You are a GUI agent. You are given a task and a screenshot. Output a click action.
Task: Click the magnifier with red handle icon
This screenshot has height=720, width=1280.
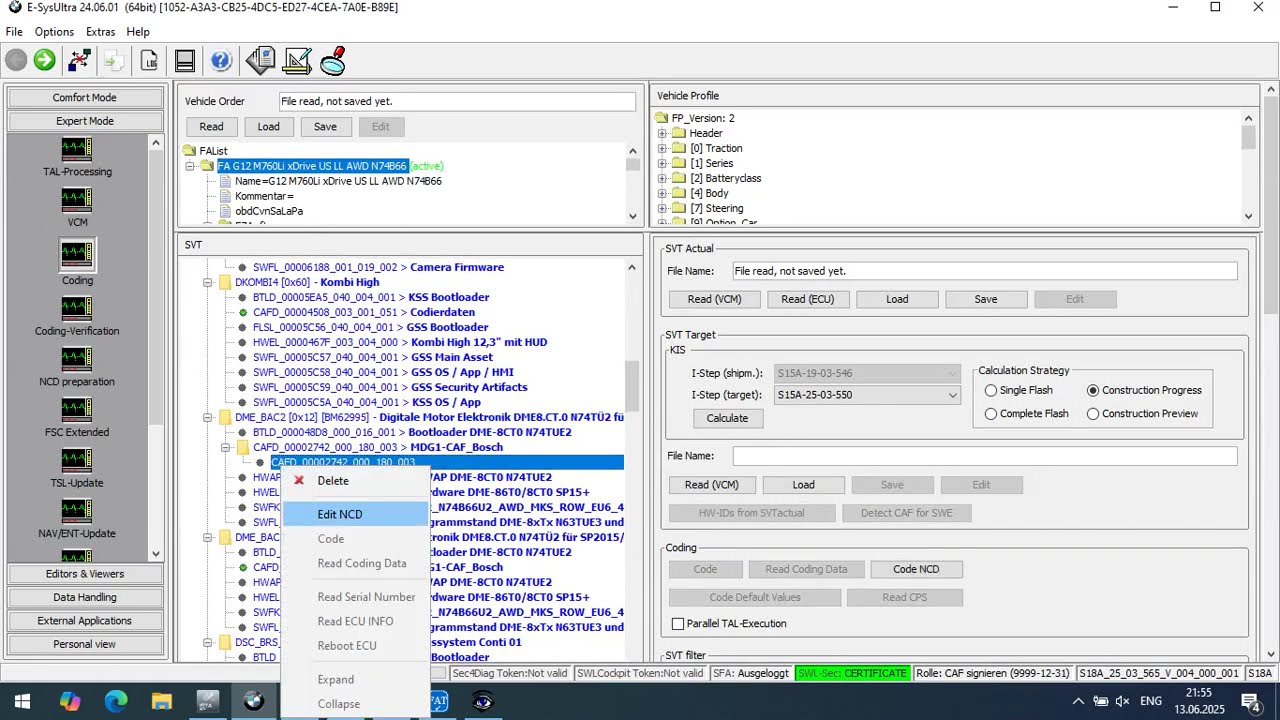click(333, 61)
